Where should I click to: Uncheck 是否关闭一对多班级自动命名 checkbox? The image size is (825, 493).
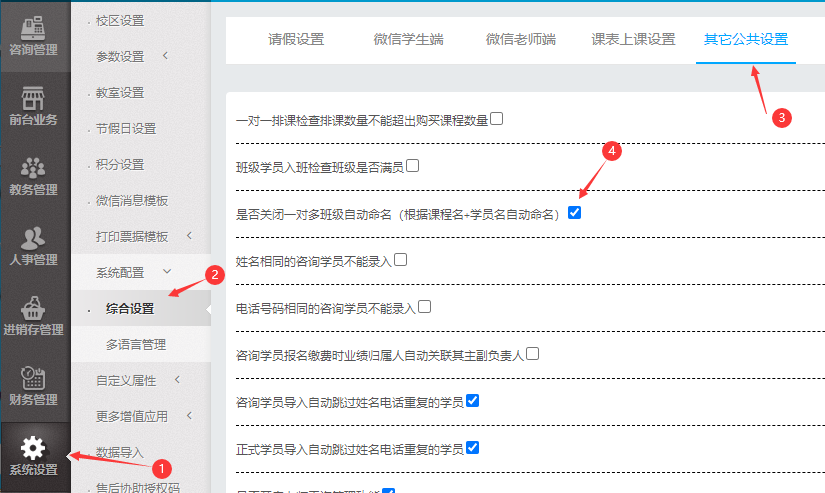click(575, 213)
